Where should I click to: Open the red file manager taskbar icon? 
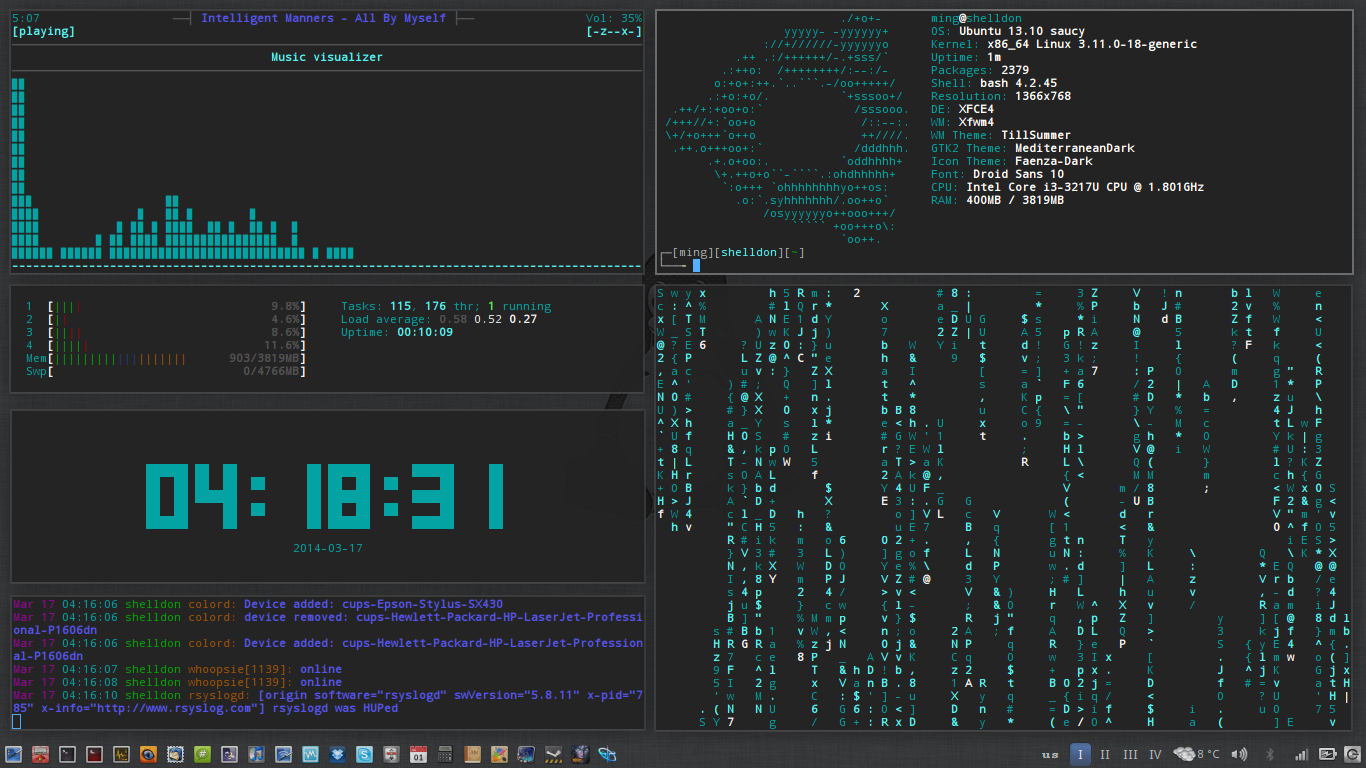(40, 754)
